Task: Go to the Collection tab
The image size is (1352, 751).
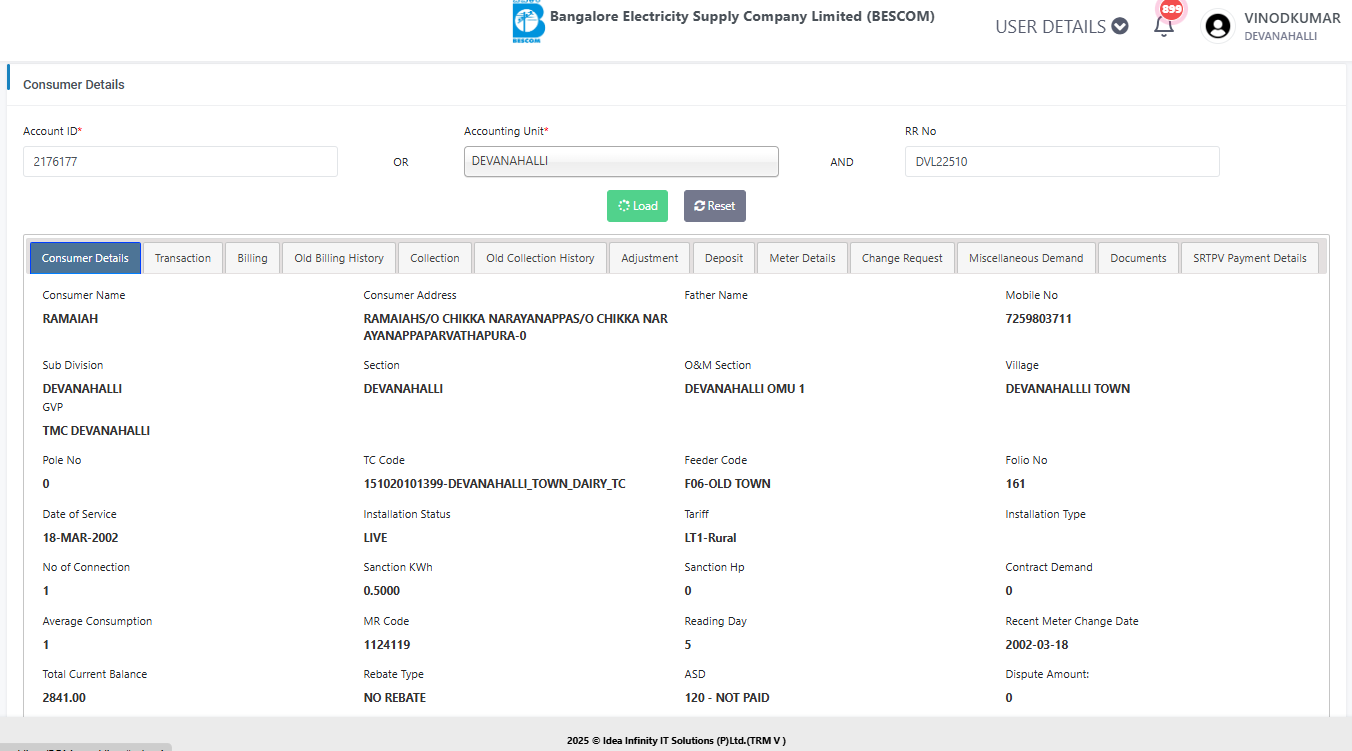Action: pos(435,258)
